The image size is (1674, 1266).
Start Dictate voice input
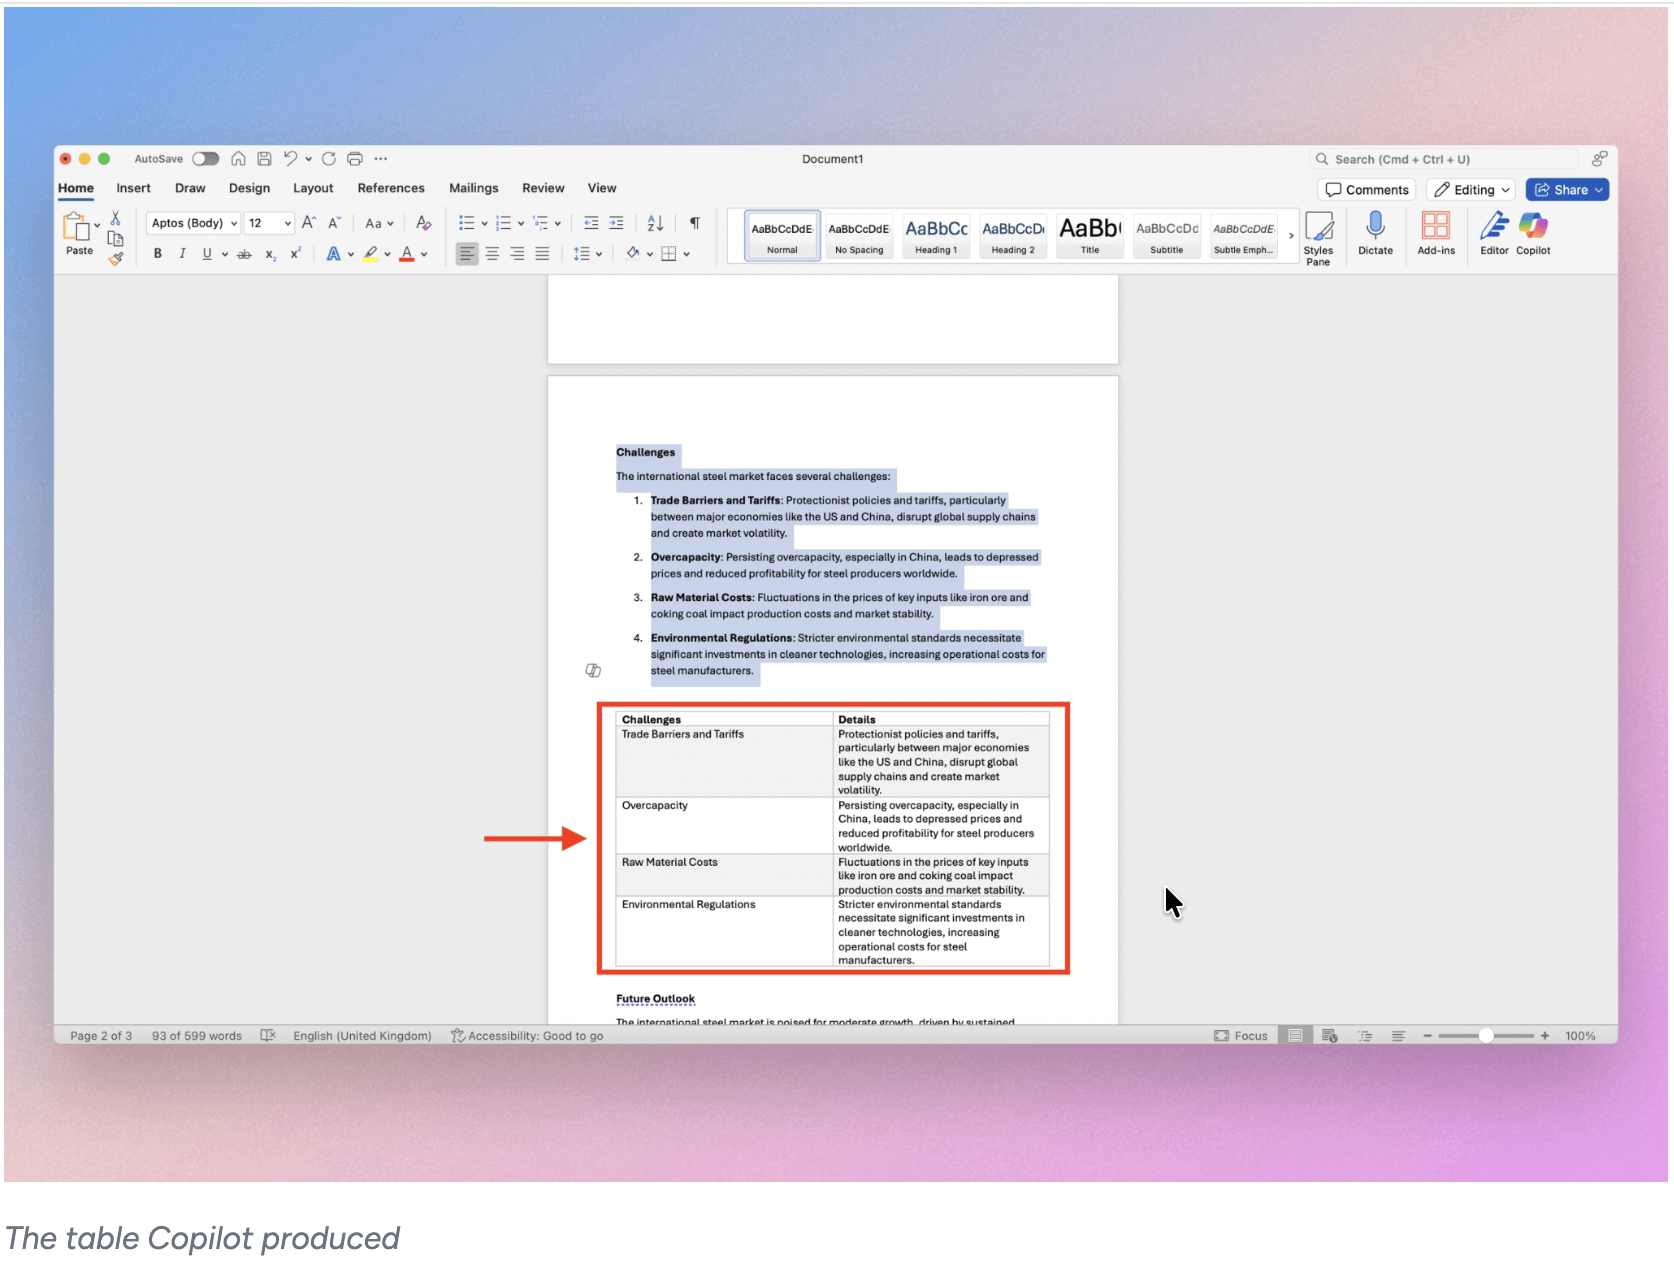coord(1376,235)
